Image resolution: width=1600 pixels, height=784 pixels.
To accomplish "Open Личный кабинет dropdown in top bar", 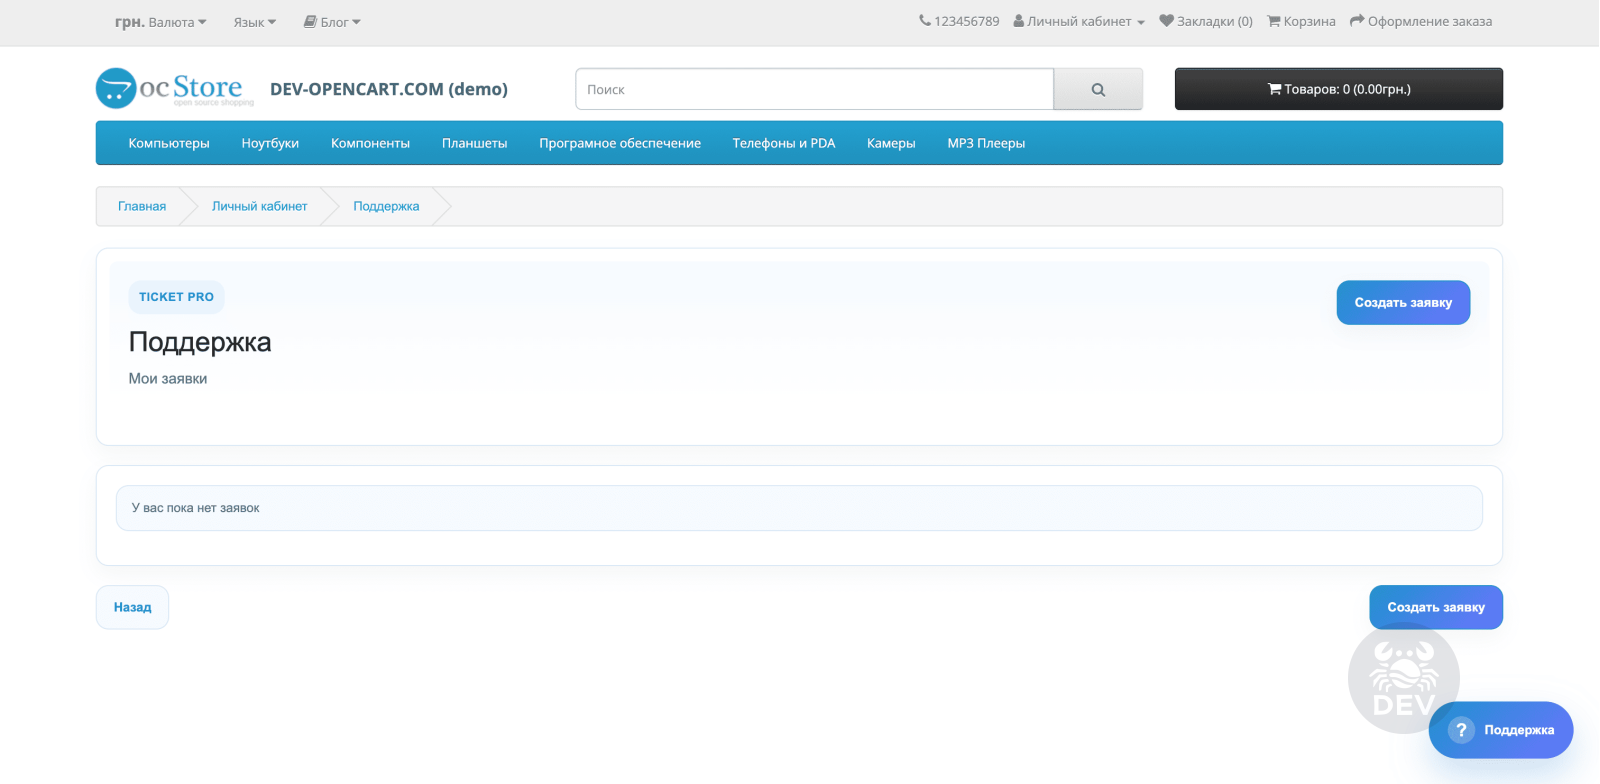I will point(1079,21).
